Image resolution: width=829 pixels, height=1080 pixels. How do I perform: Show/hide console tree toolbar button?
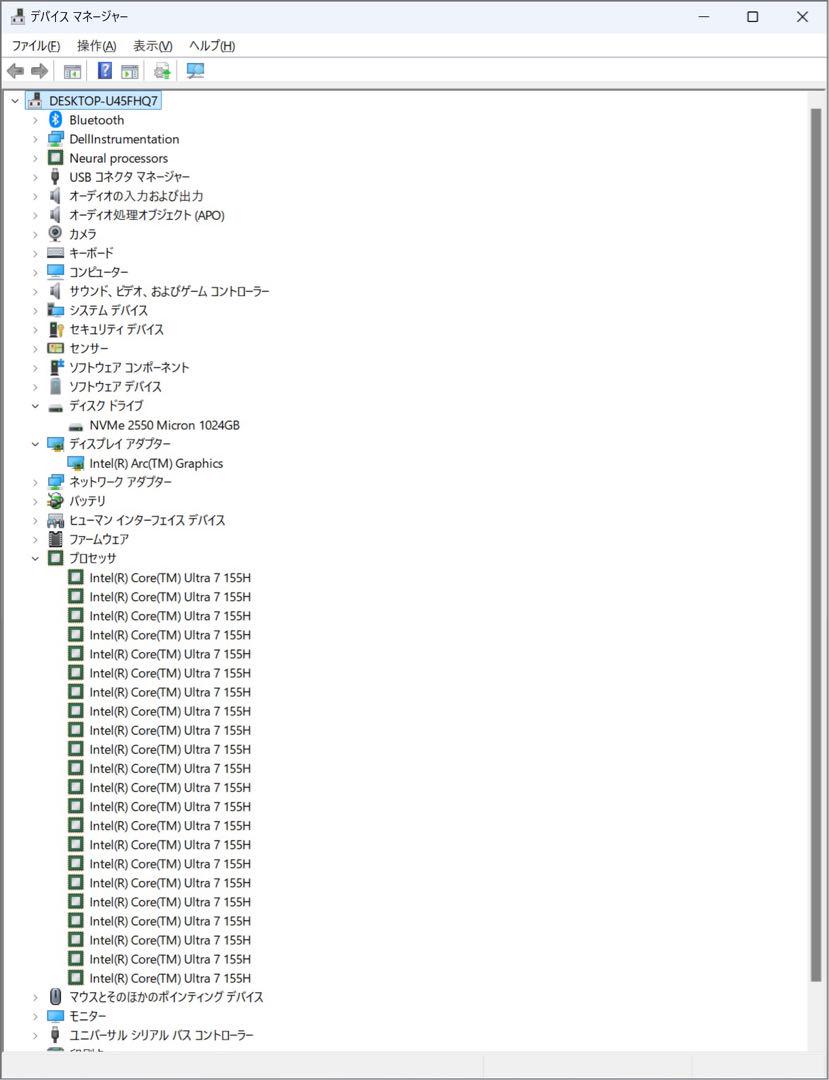pyautogui.click(x=72, y=71)
